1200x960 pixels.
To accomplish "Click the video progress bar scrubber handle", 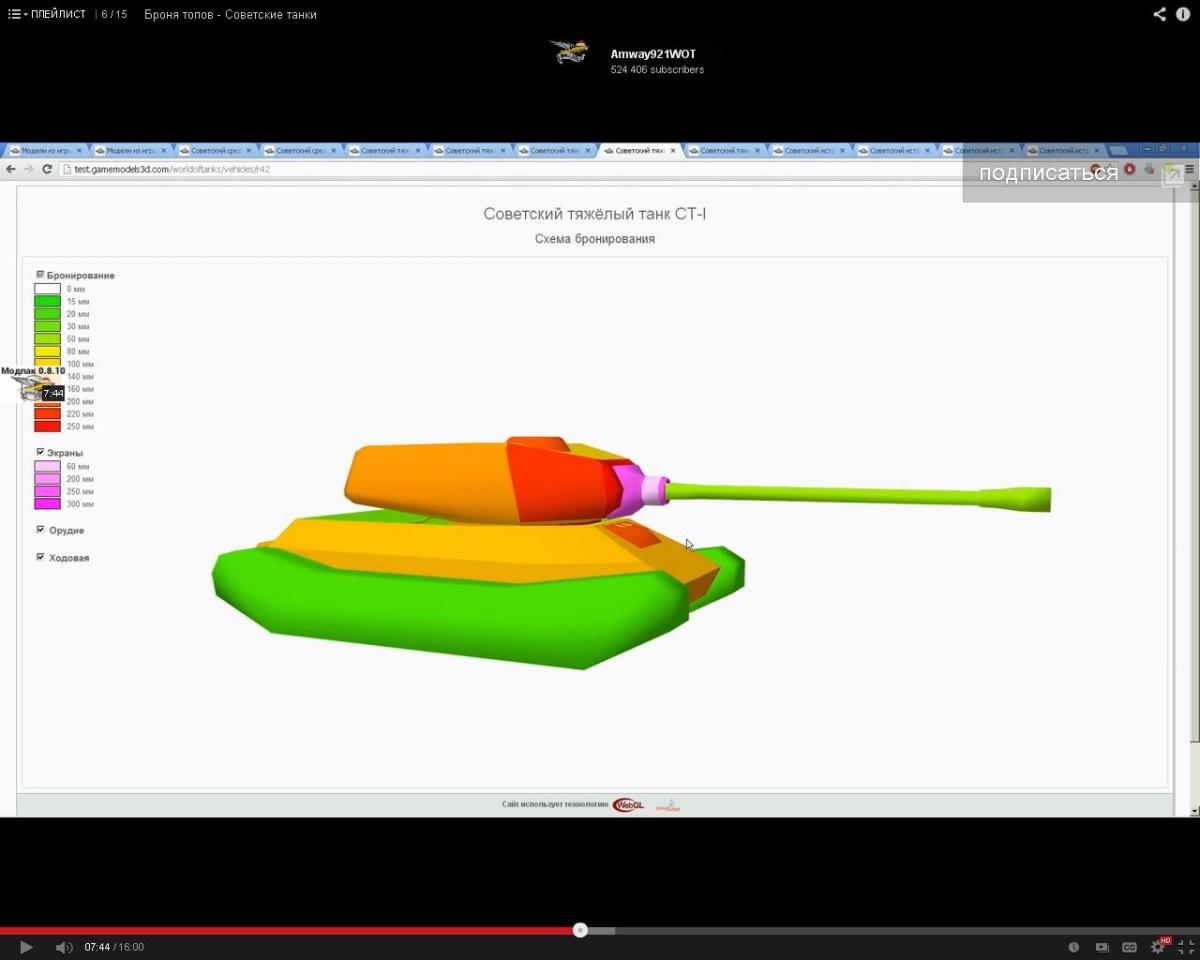I will coord(580,930).
